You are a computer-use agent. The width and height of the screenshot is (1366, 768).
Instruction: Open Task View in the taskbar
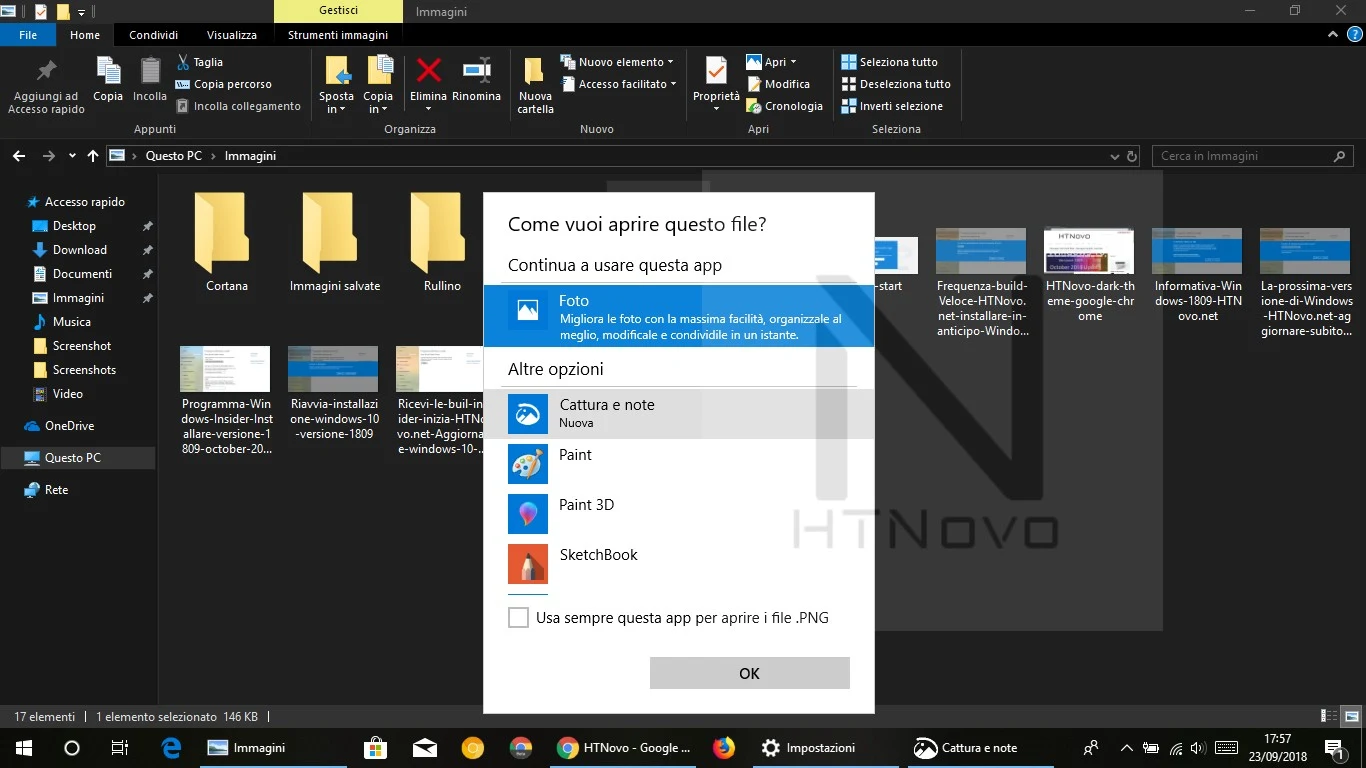click(120, 748)
